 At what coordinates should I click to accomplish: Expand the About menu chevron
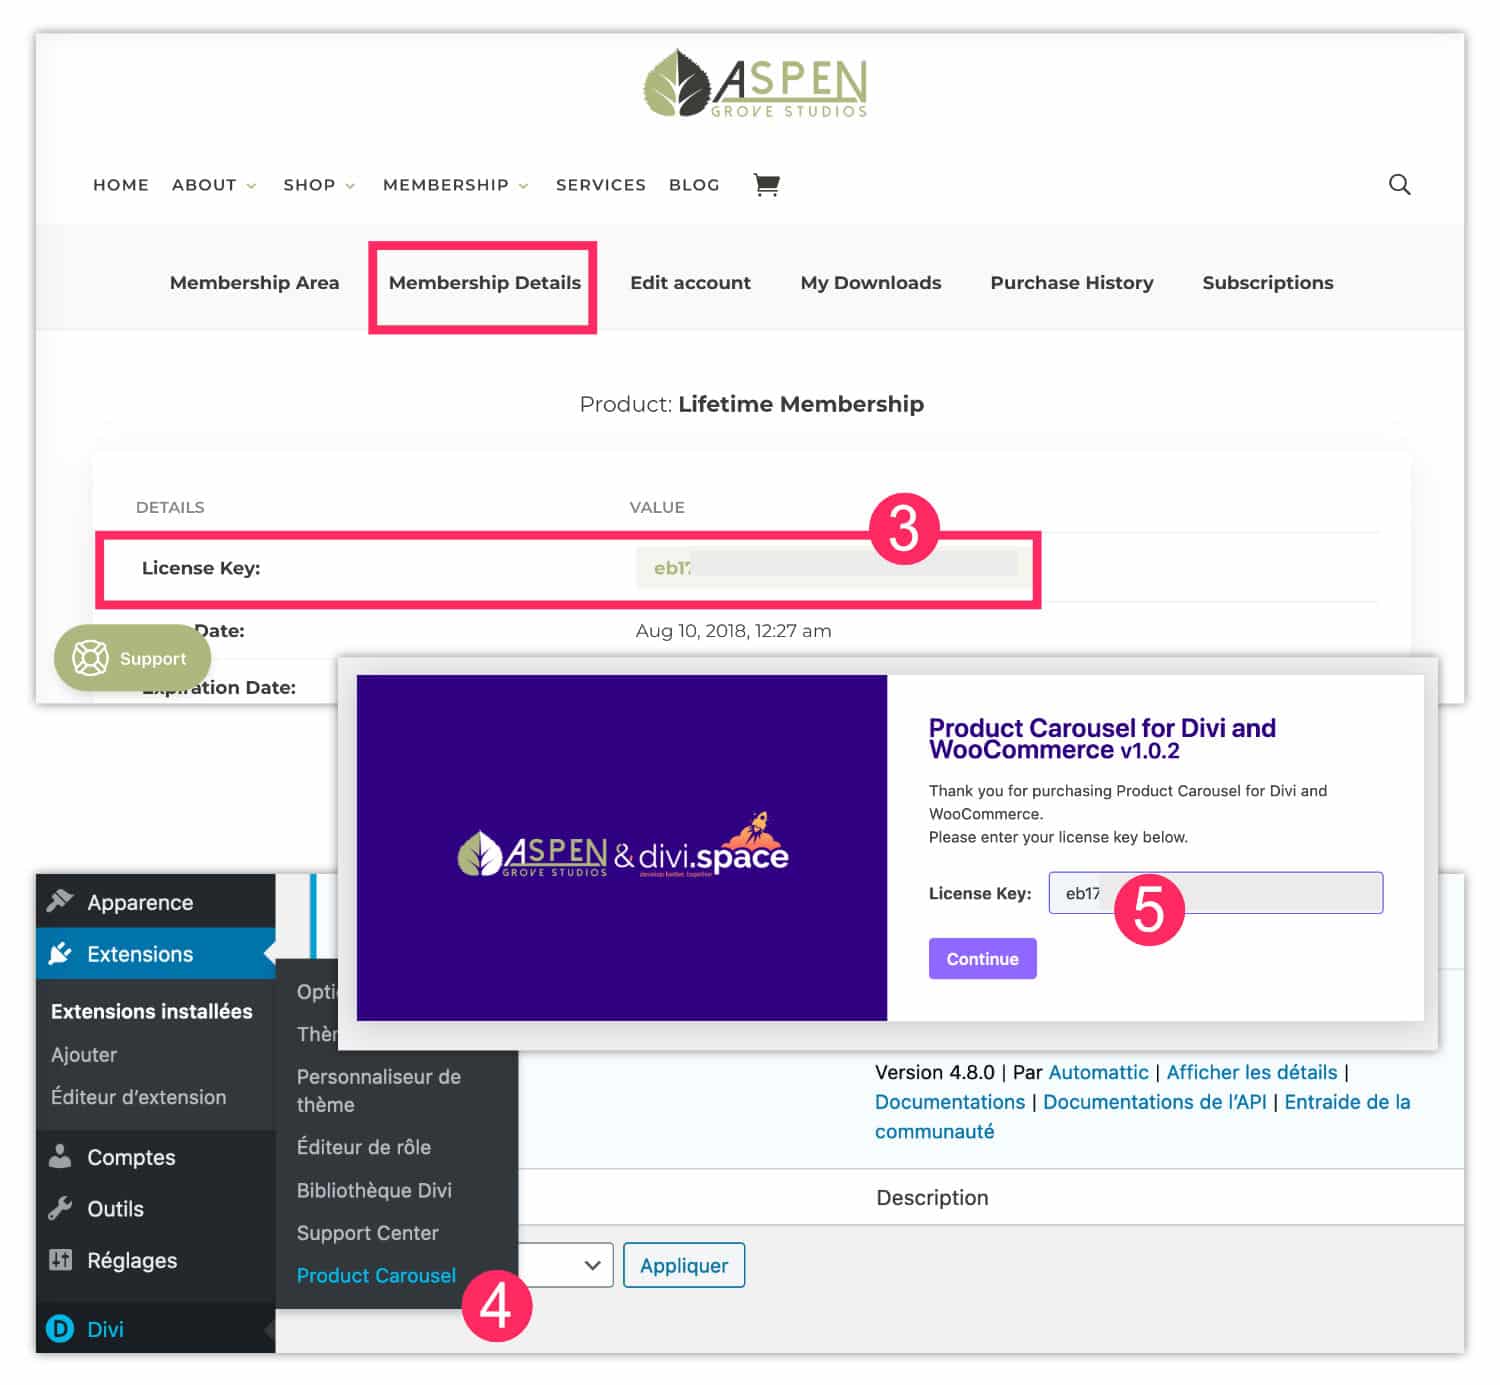point(251,186)
